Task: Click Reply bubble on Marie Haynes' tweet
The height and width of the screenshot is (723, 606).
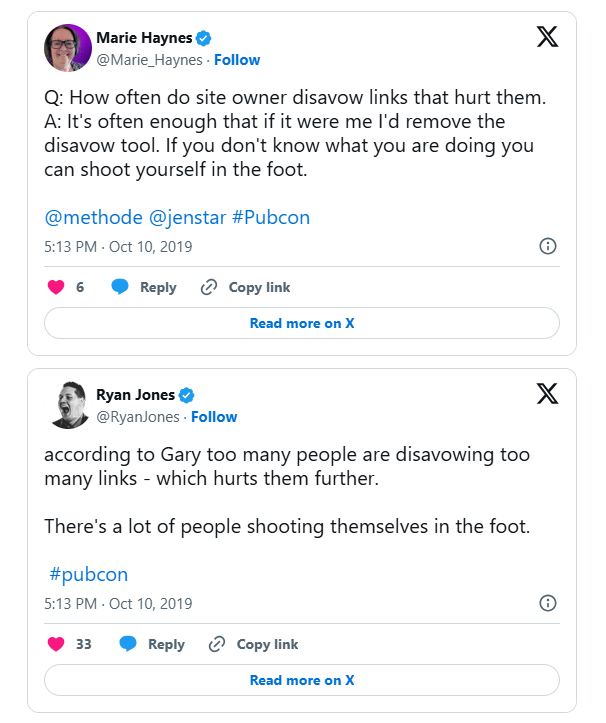Action: [120, 287]
